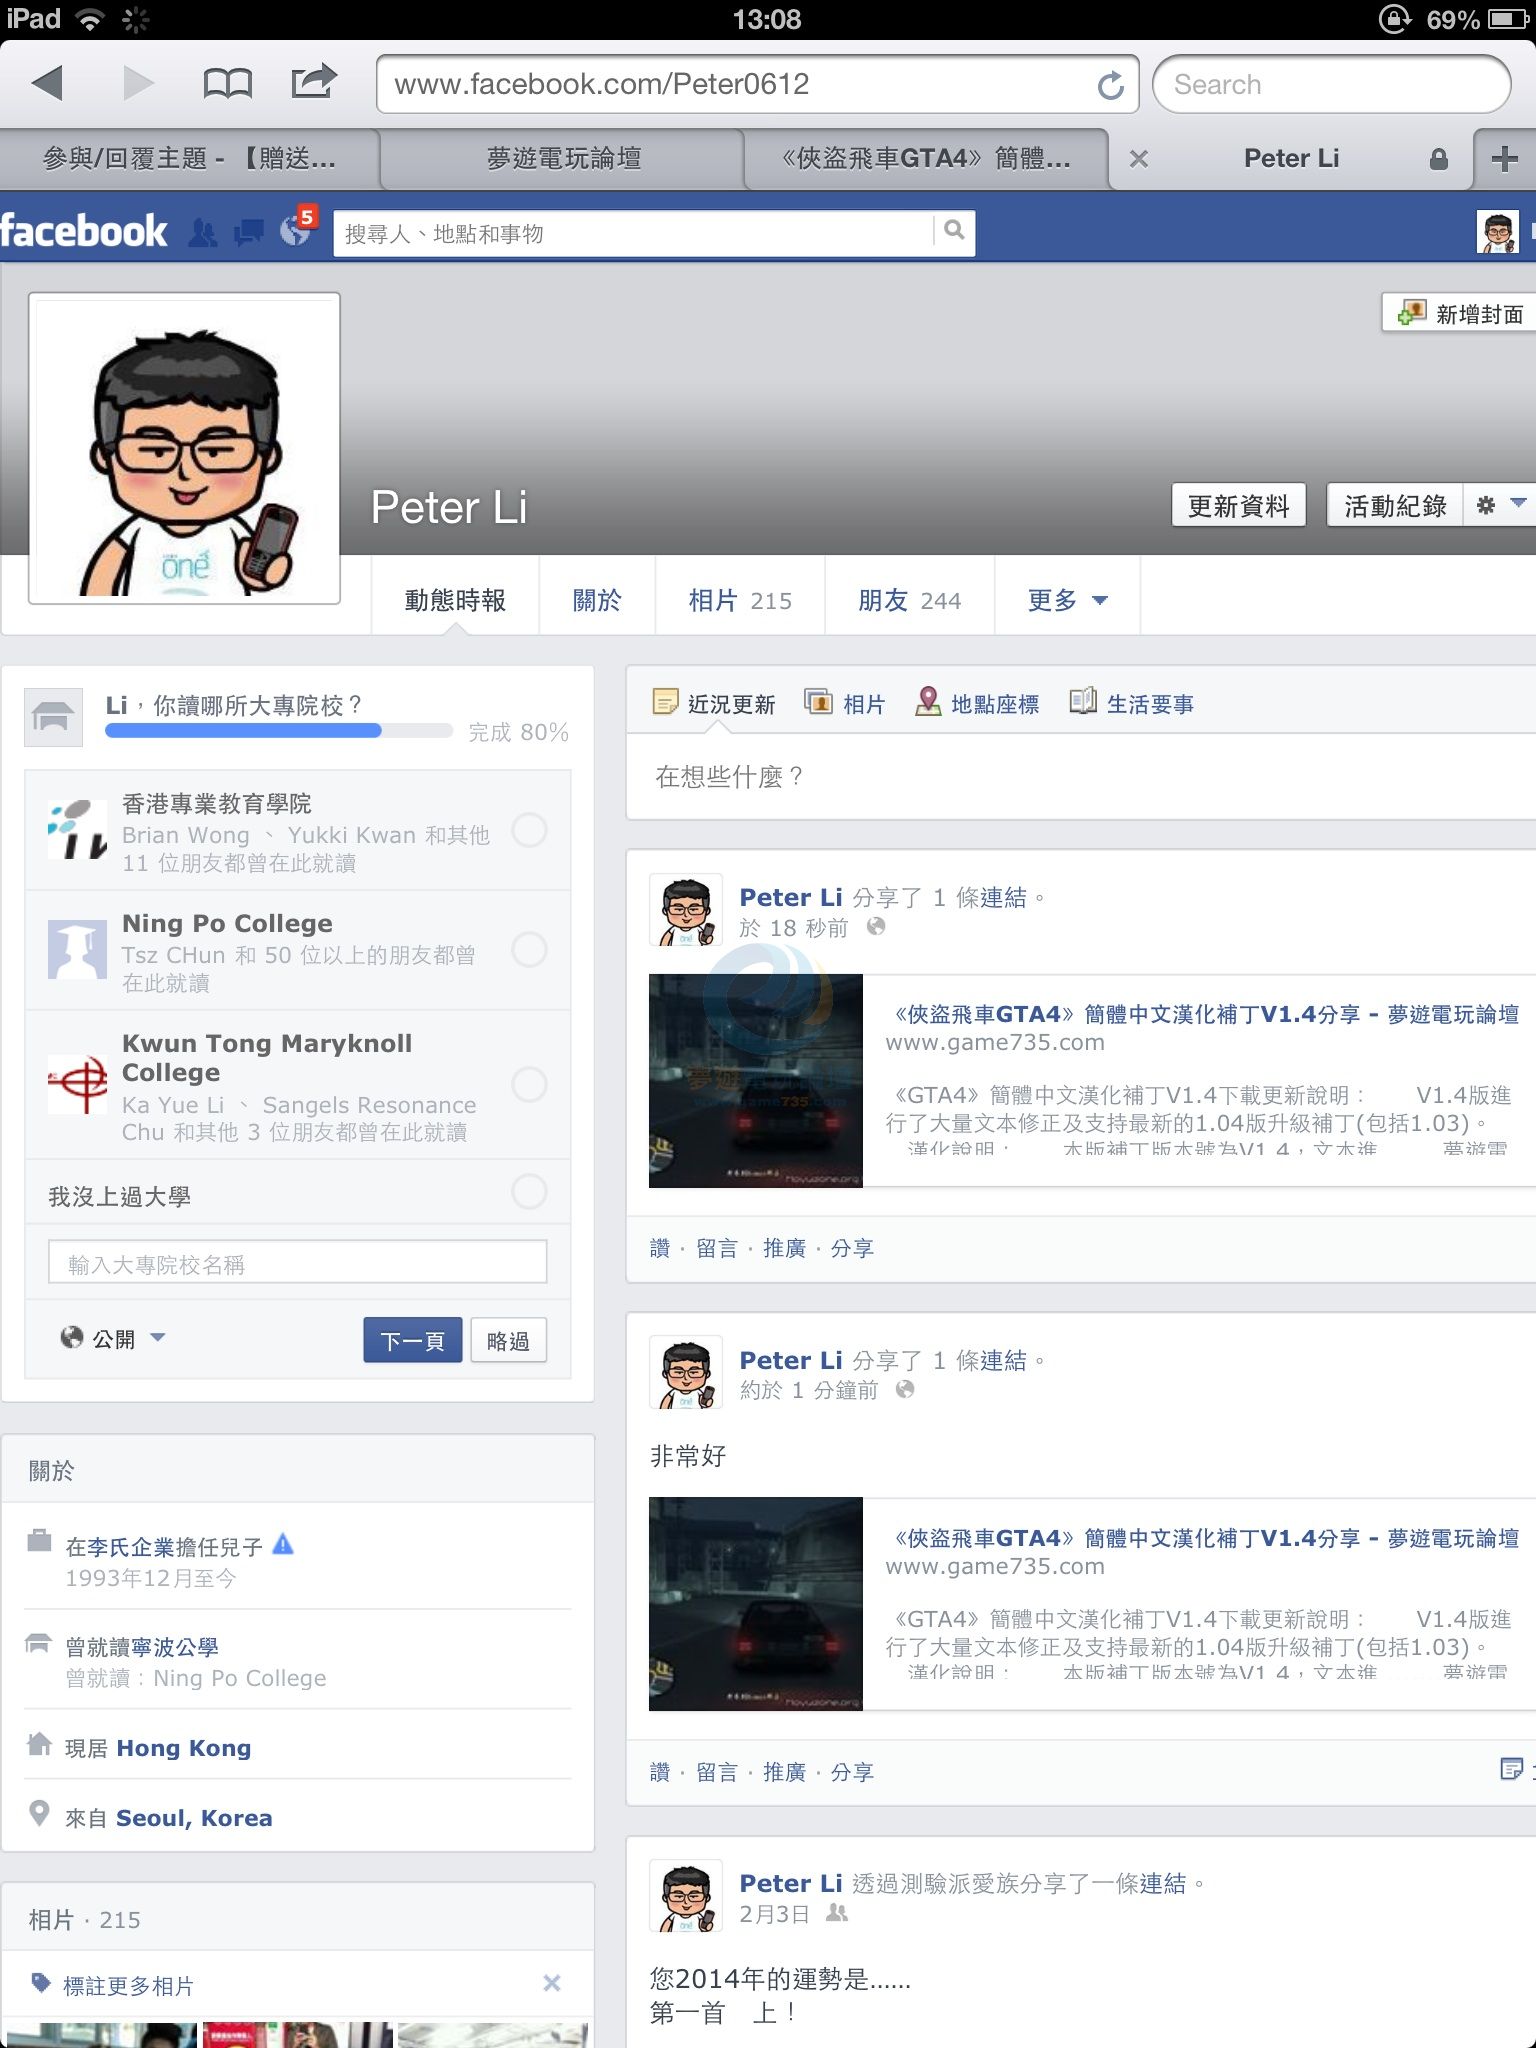Open Facebook notifications globe icon
The image size is (1536, 2048).
tap(295, 231)
